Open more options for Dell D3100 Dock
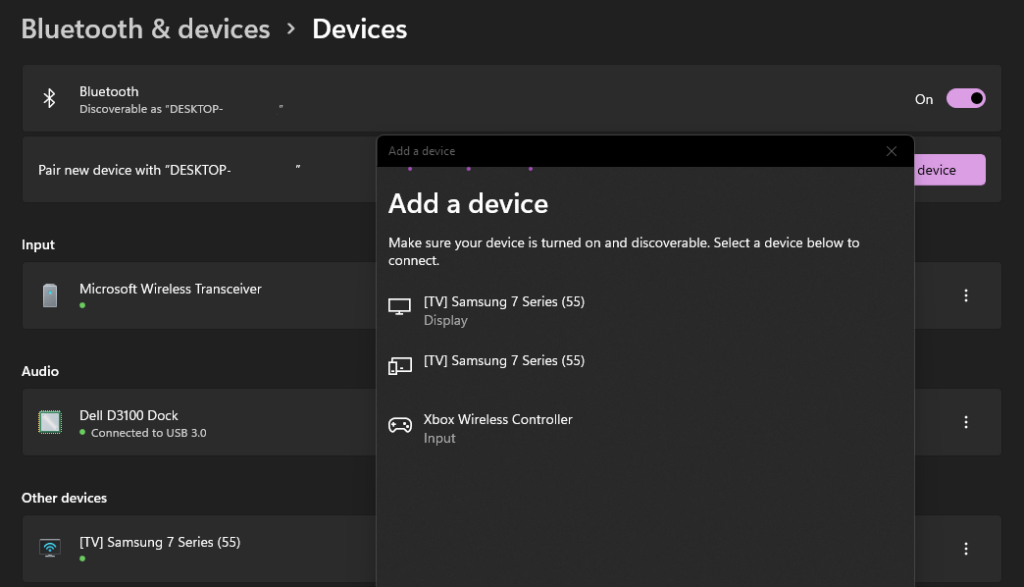This screenshot has width=1024, height=587. (966, 422)
